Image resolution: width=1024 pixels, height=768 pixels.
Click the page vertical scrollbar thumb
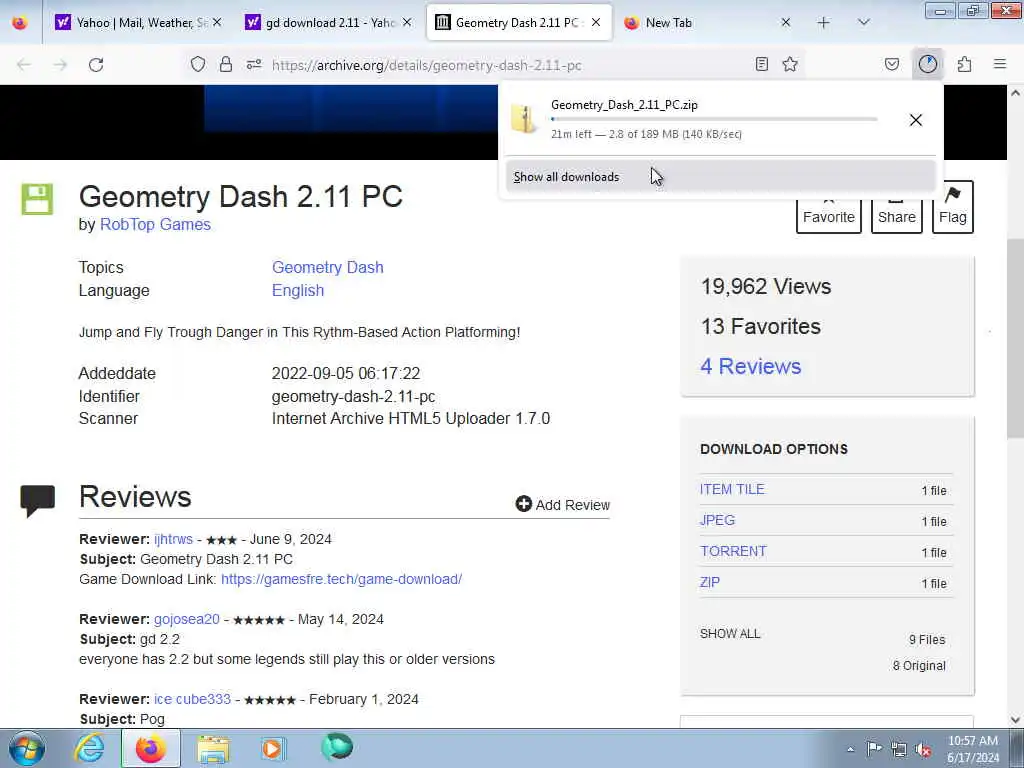point(1015,338)
